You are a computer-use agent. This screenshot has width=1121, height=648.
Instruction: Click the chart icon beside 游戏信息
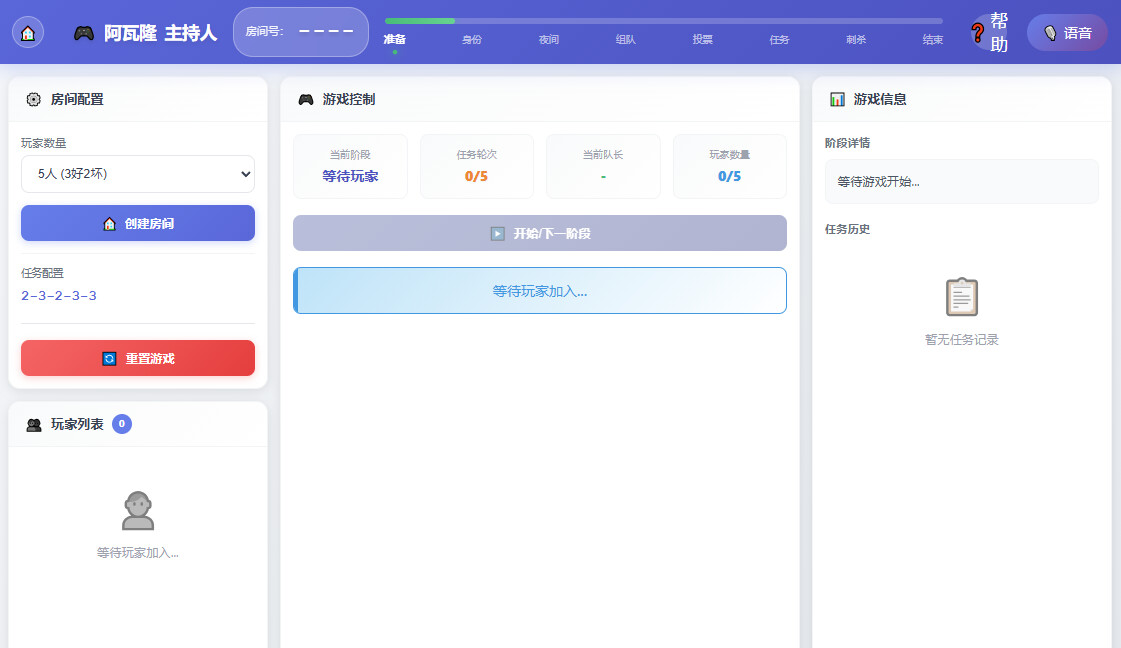[837, 99]
